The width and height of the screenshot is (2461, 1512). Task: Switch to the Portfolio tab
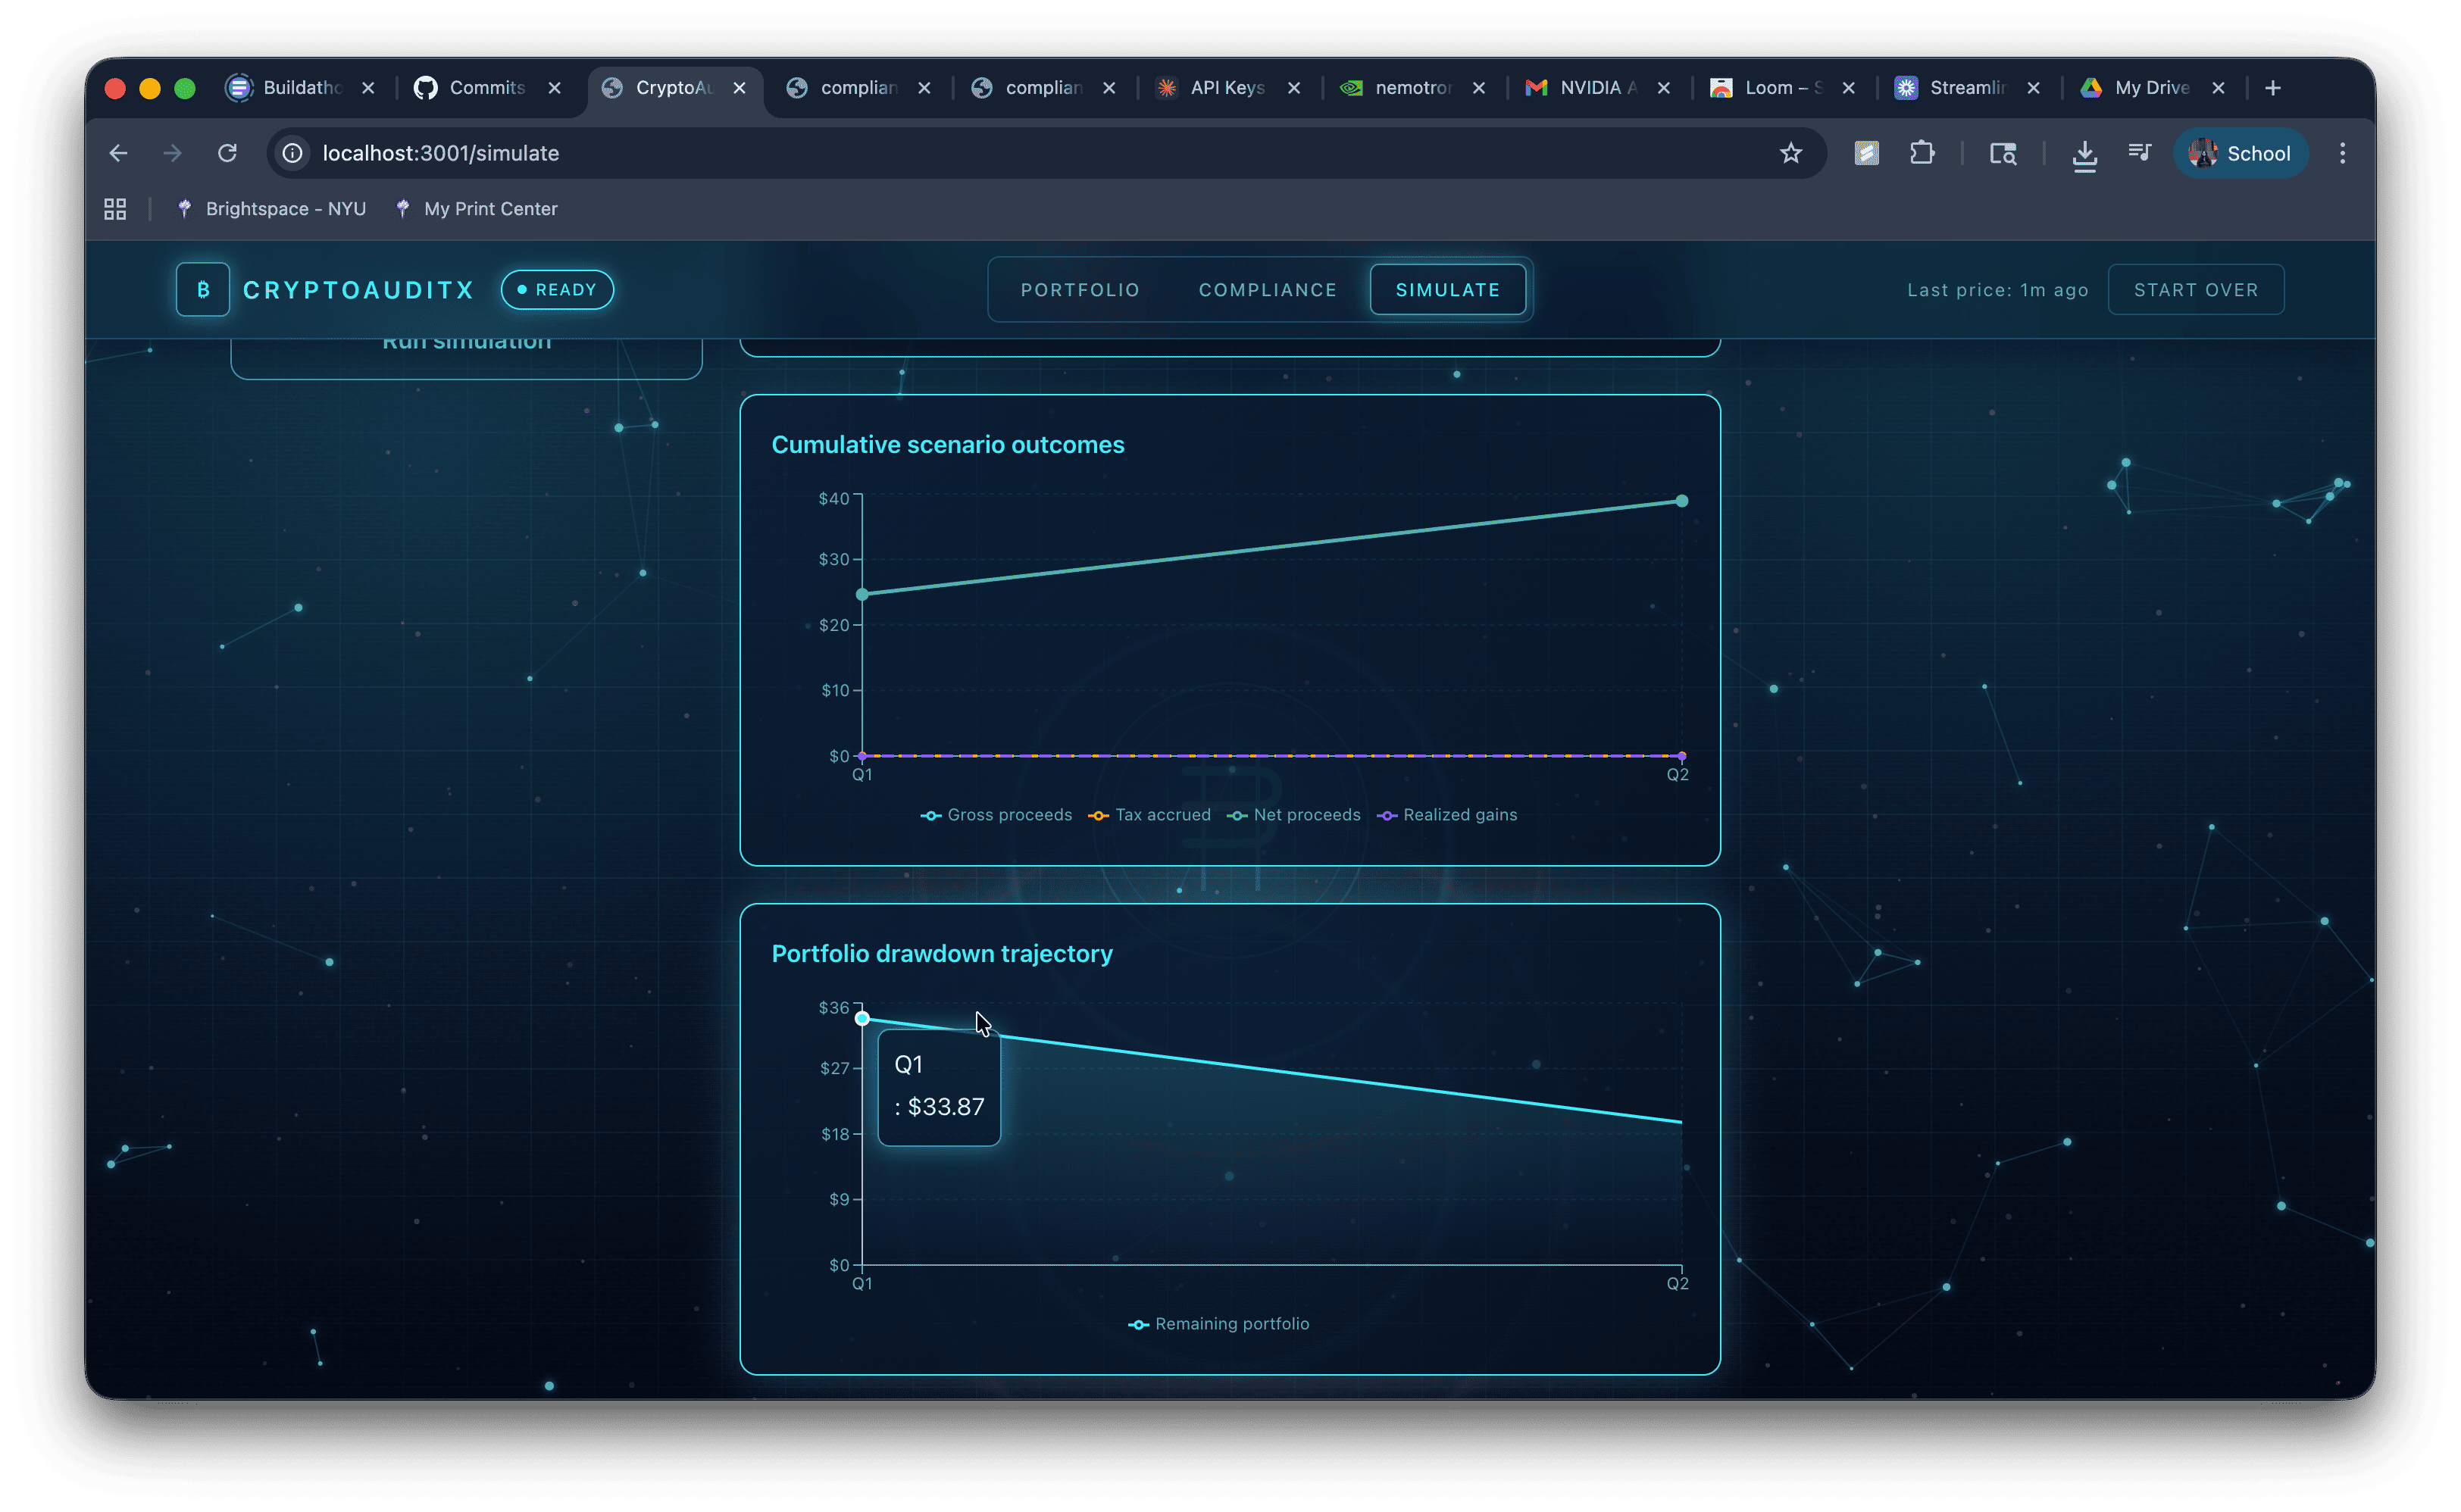[1080, 290]
